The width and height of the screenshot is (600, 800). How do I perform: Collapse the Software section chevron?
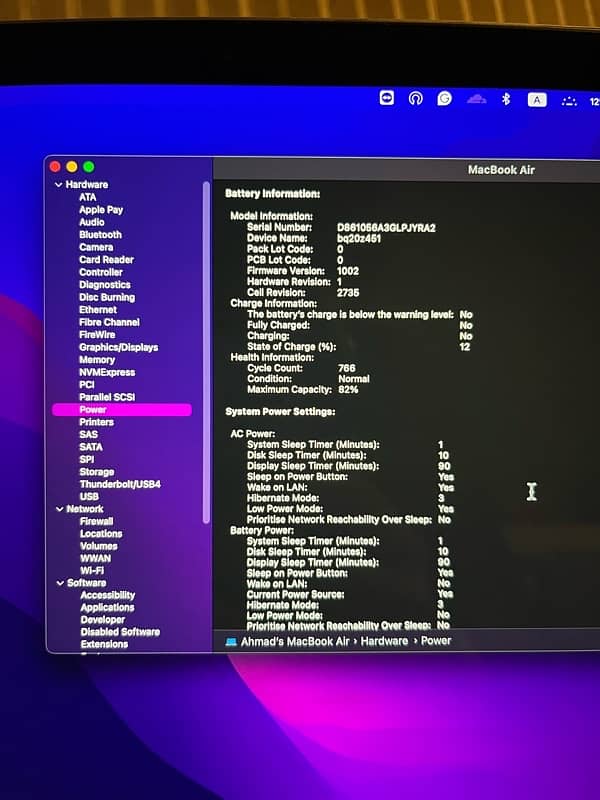(60, 583)
